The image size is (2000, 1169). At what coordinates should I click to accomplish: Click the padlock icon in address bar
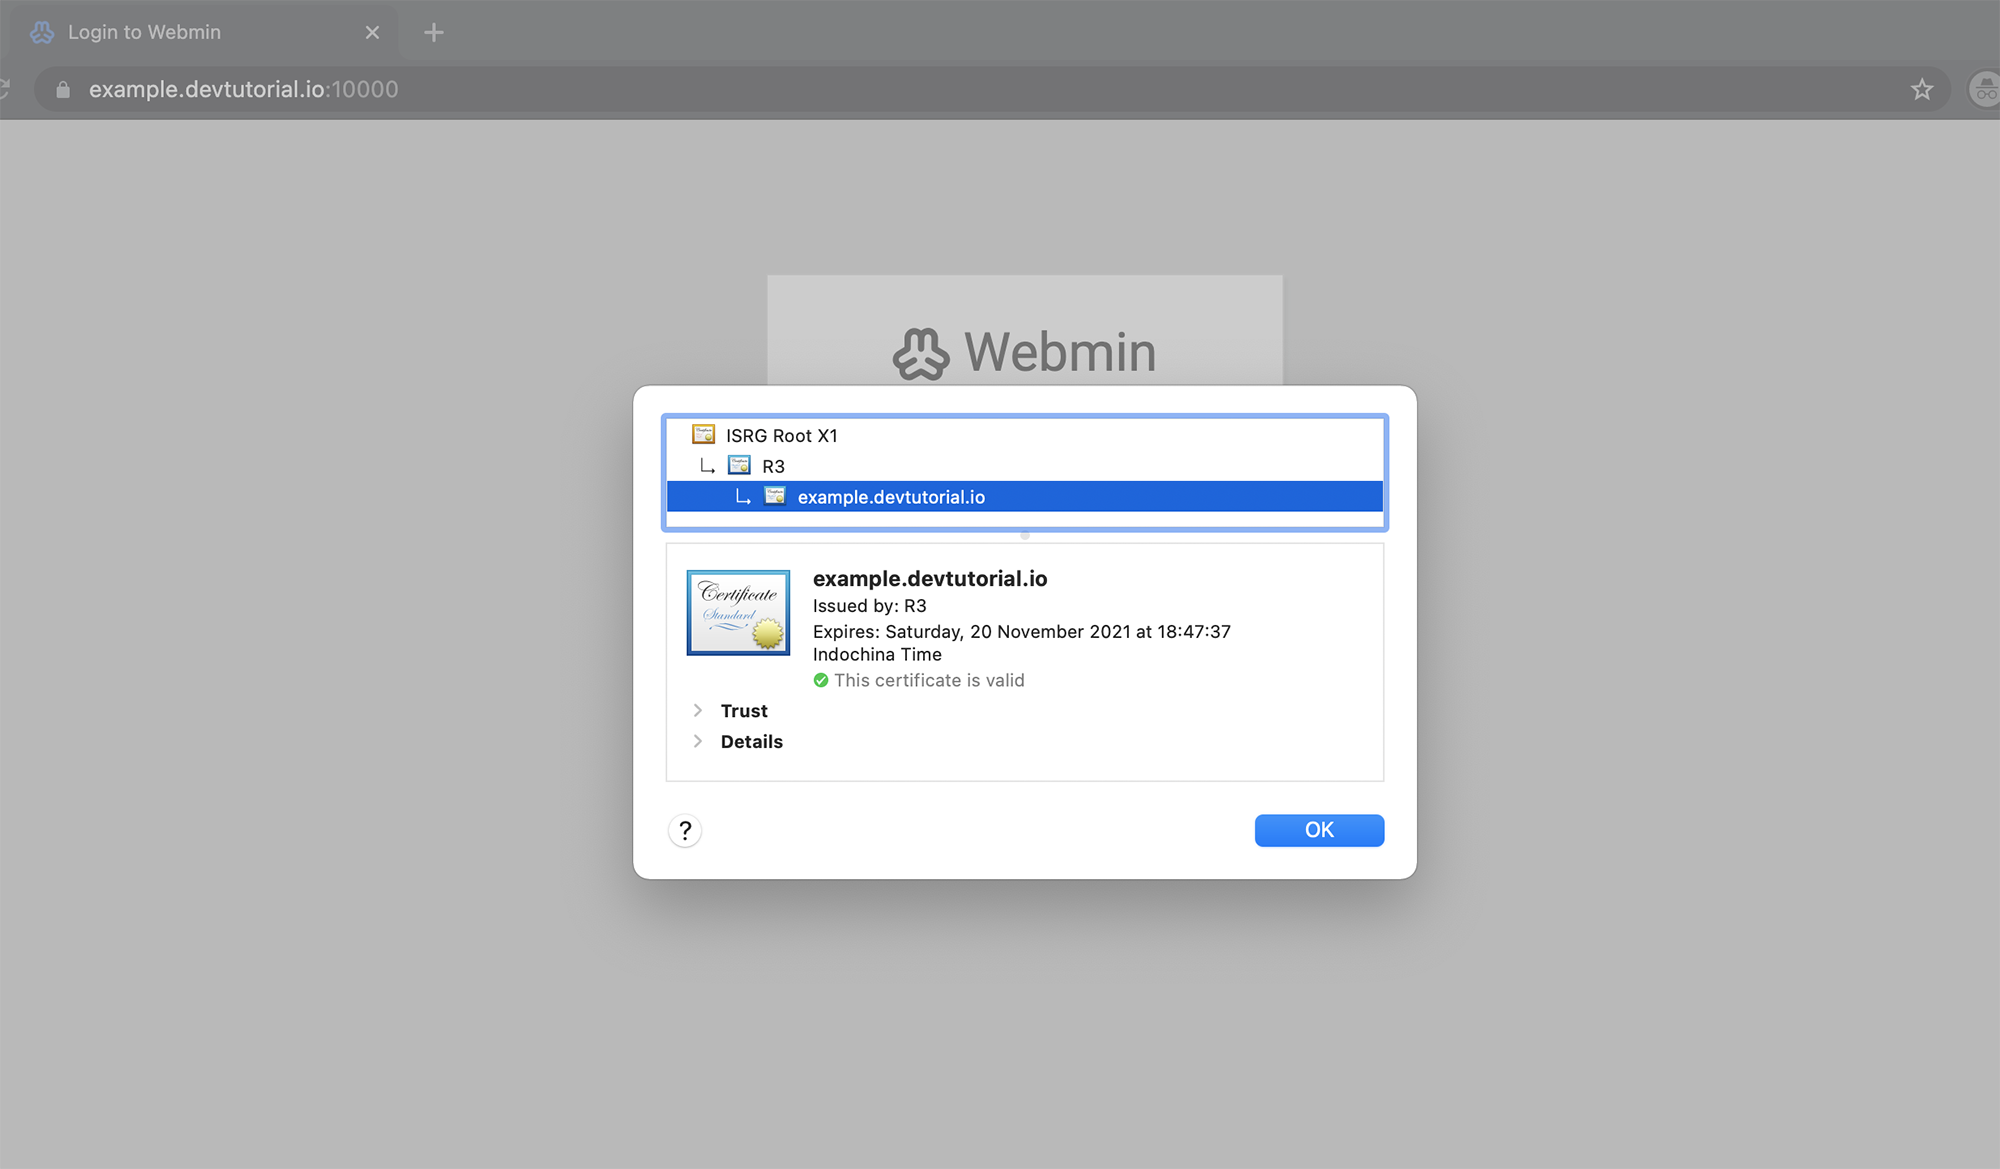63,89
